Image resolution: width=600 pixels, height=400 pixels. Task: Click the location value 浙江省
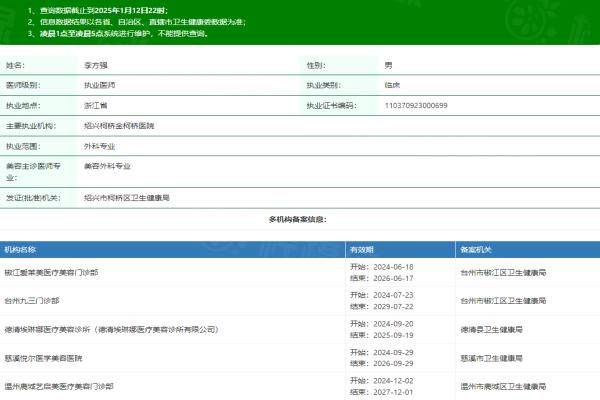coord(96,105)
